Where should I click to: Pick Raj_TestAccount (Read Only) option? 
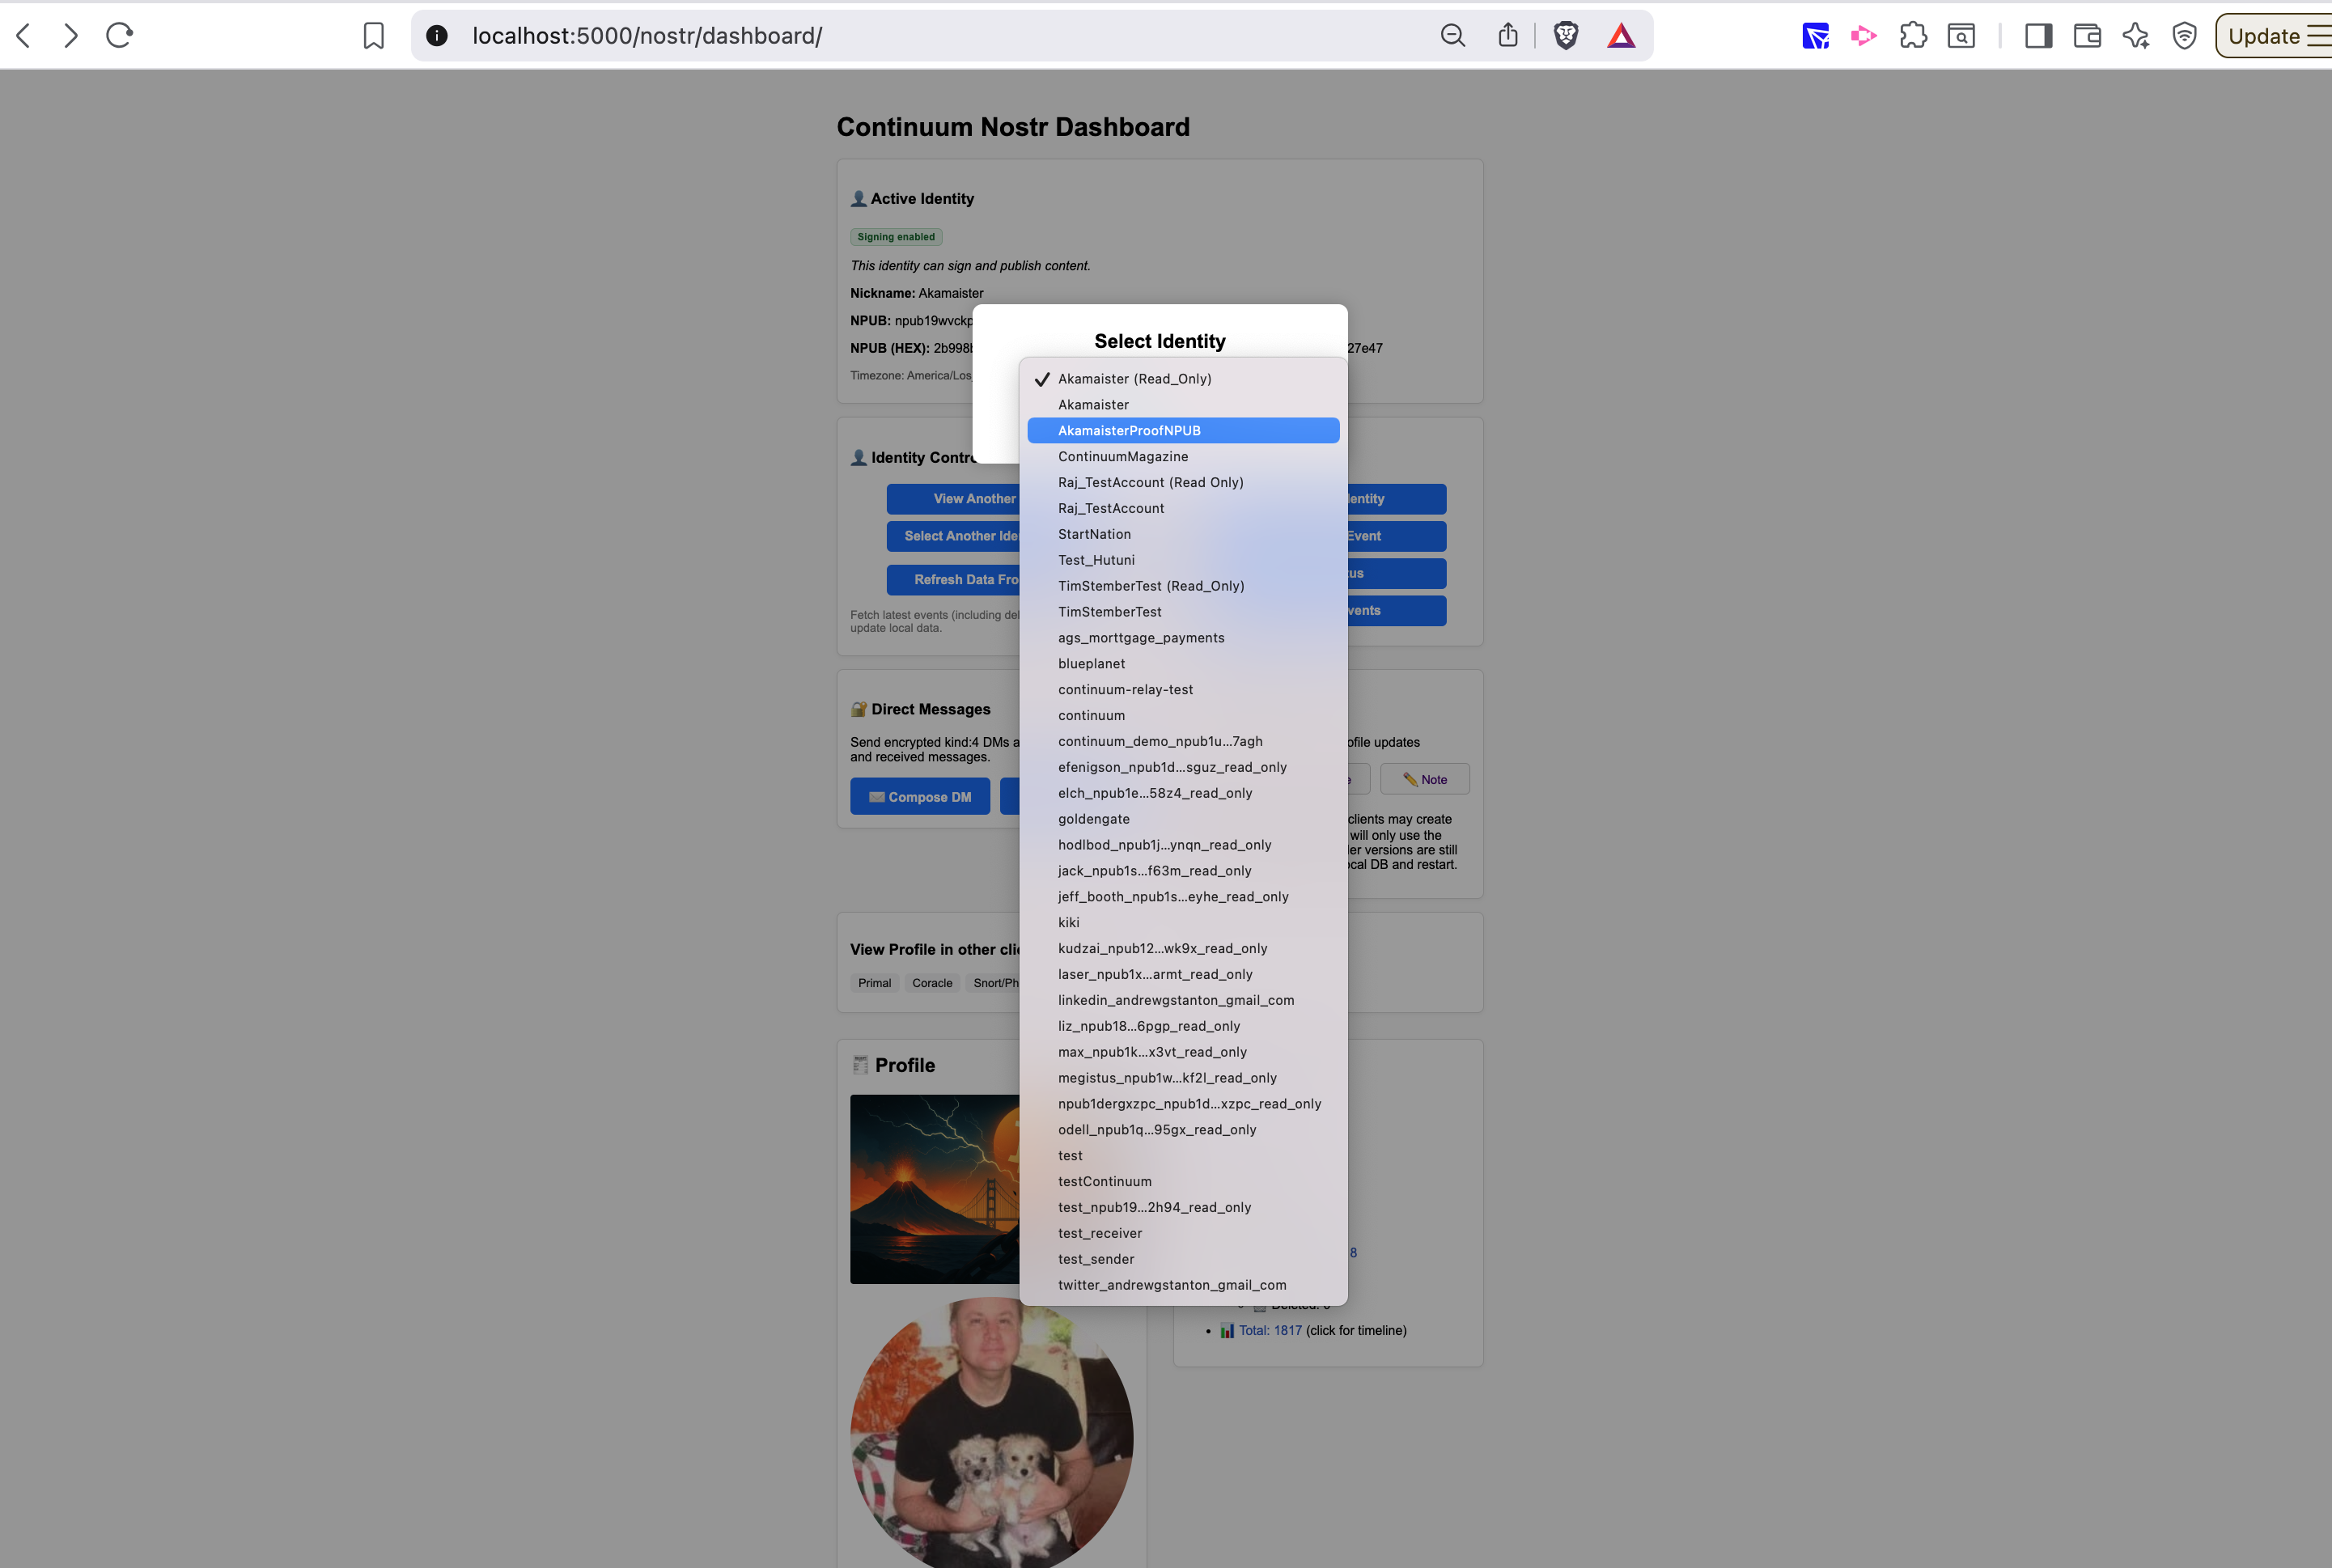(1150, 483)
